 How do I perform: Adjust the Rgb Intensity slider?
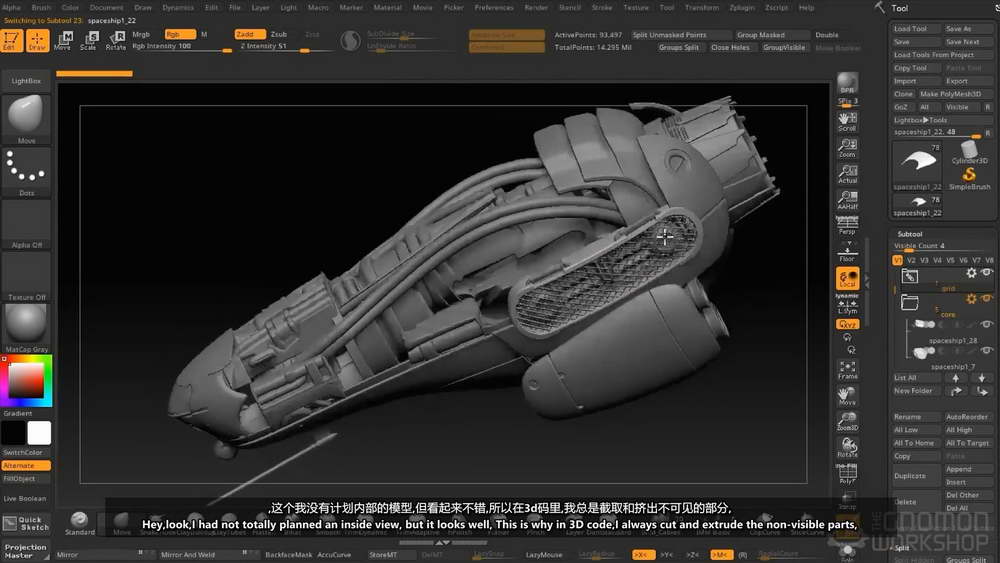(x=182, y=47)
